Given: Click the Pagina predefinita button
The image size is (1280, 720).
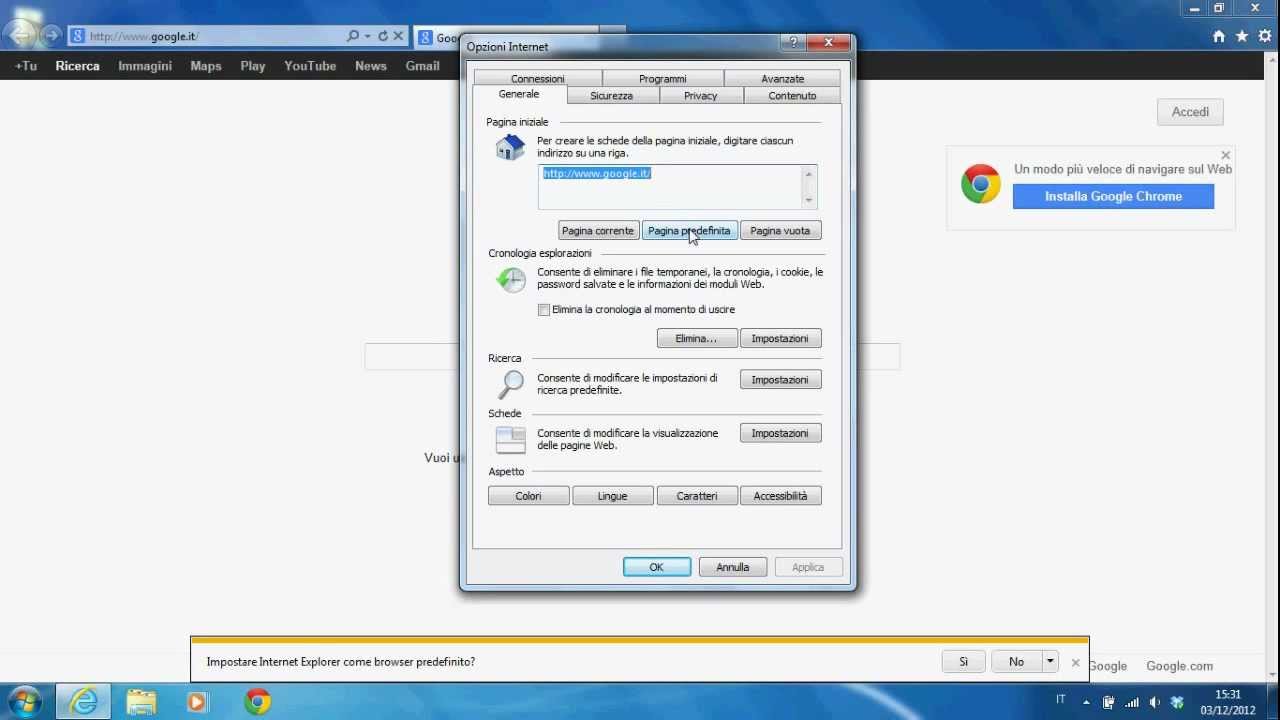Looking at the screenshot, I should [x=689, y=231].
